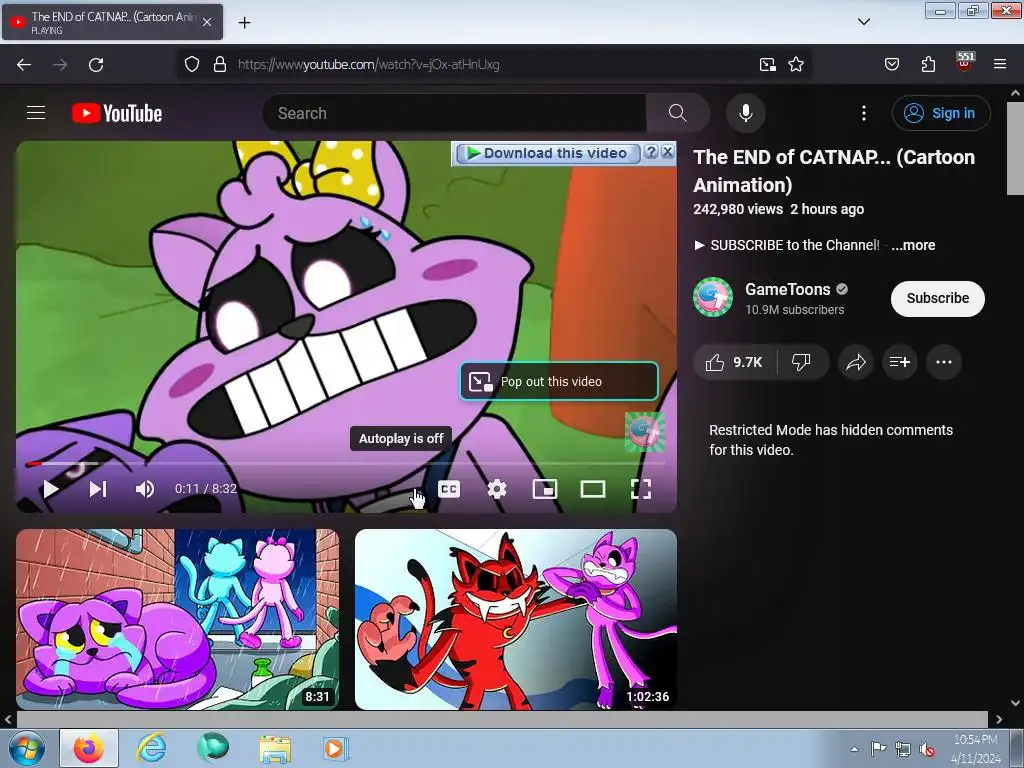Open the 1:02:36 red cat video thumbnail
Image resolution: width=1024 pixels, height=768 pixels.
coord(516,619)
